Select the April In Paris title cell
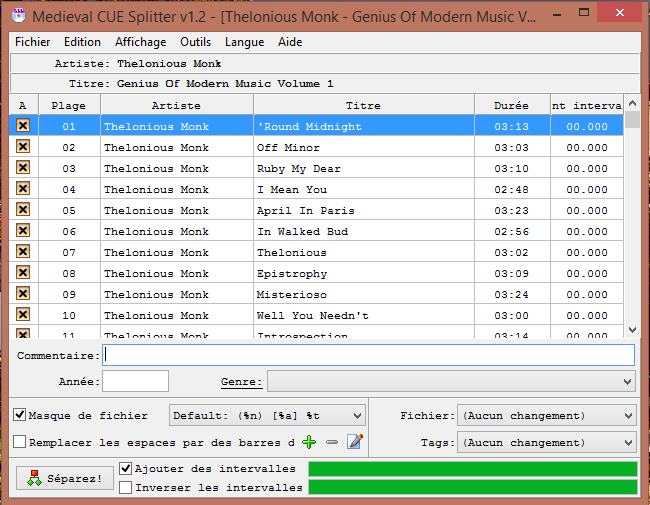The height and width of the screenshot is (505, 650). [x=364, y=209]
